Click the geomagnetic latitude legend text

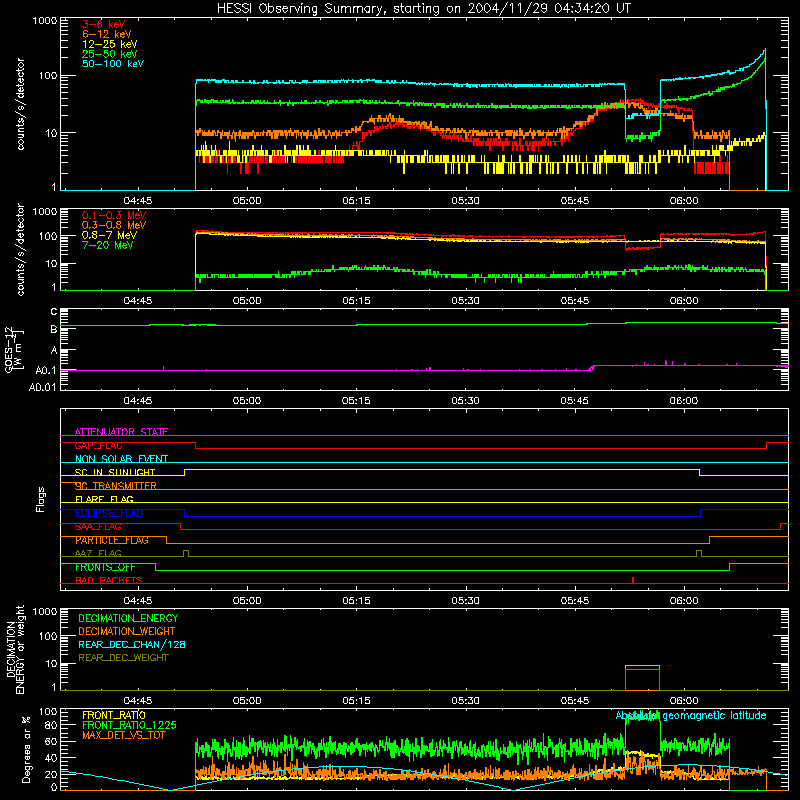[x=691, y=715]
